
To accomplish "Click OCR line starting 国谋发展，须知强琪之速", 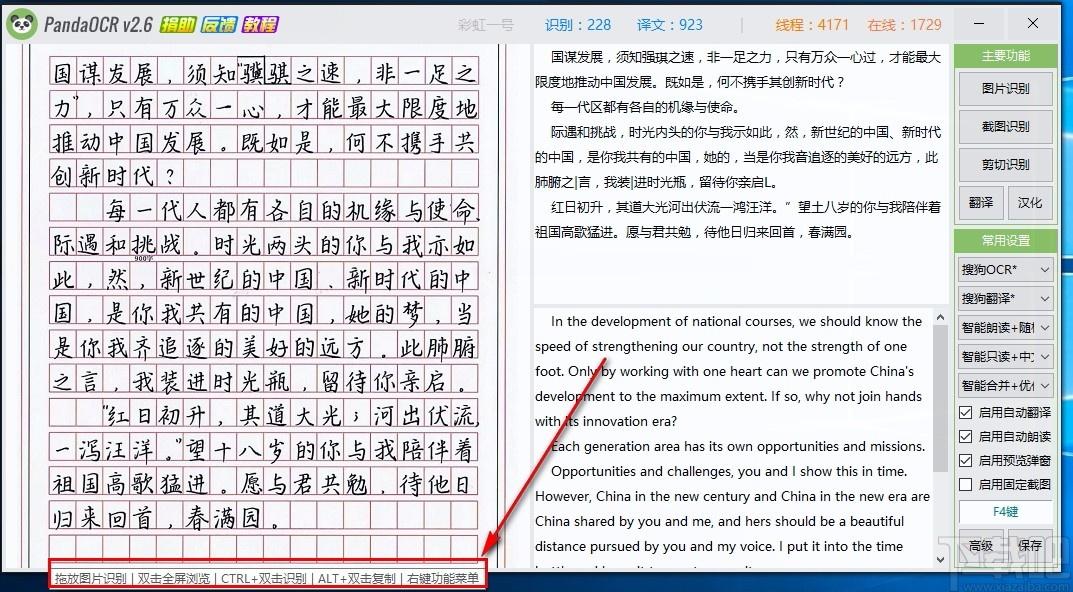I will [x=746, y=57].
